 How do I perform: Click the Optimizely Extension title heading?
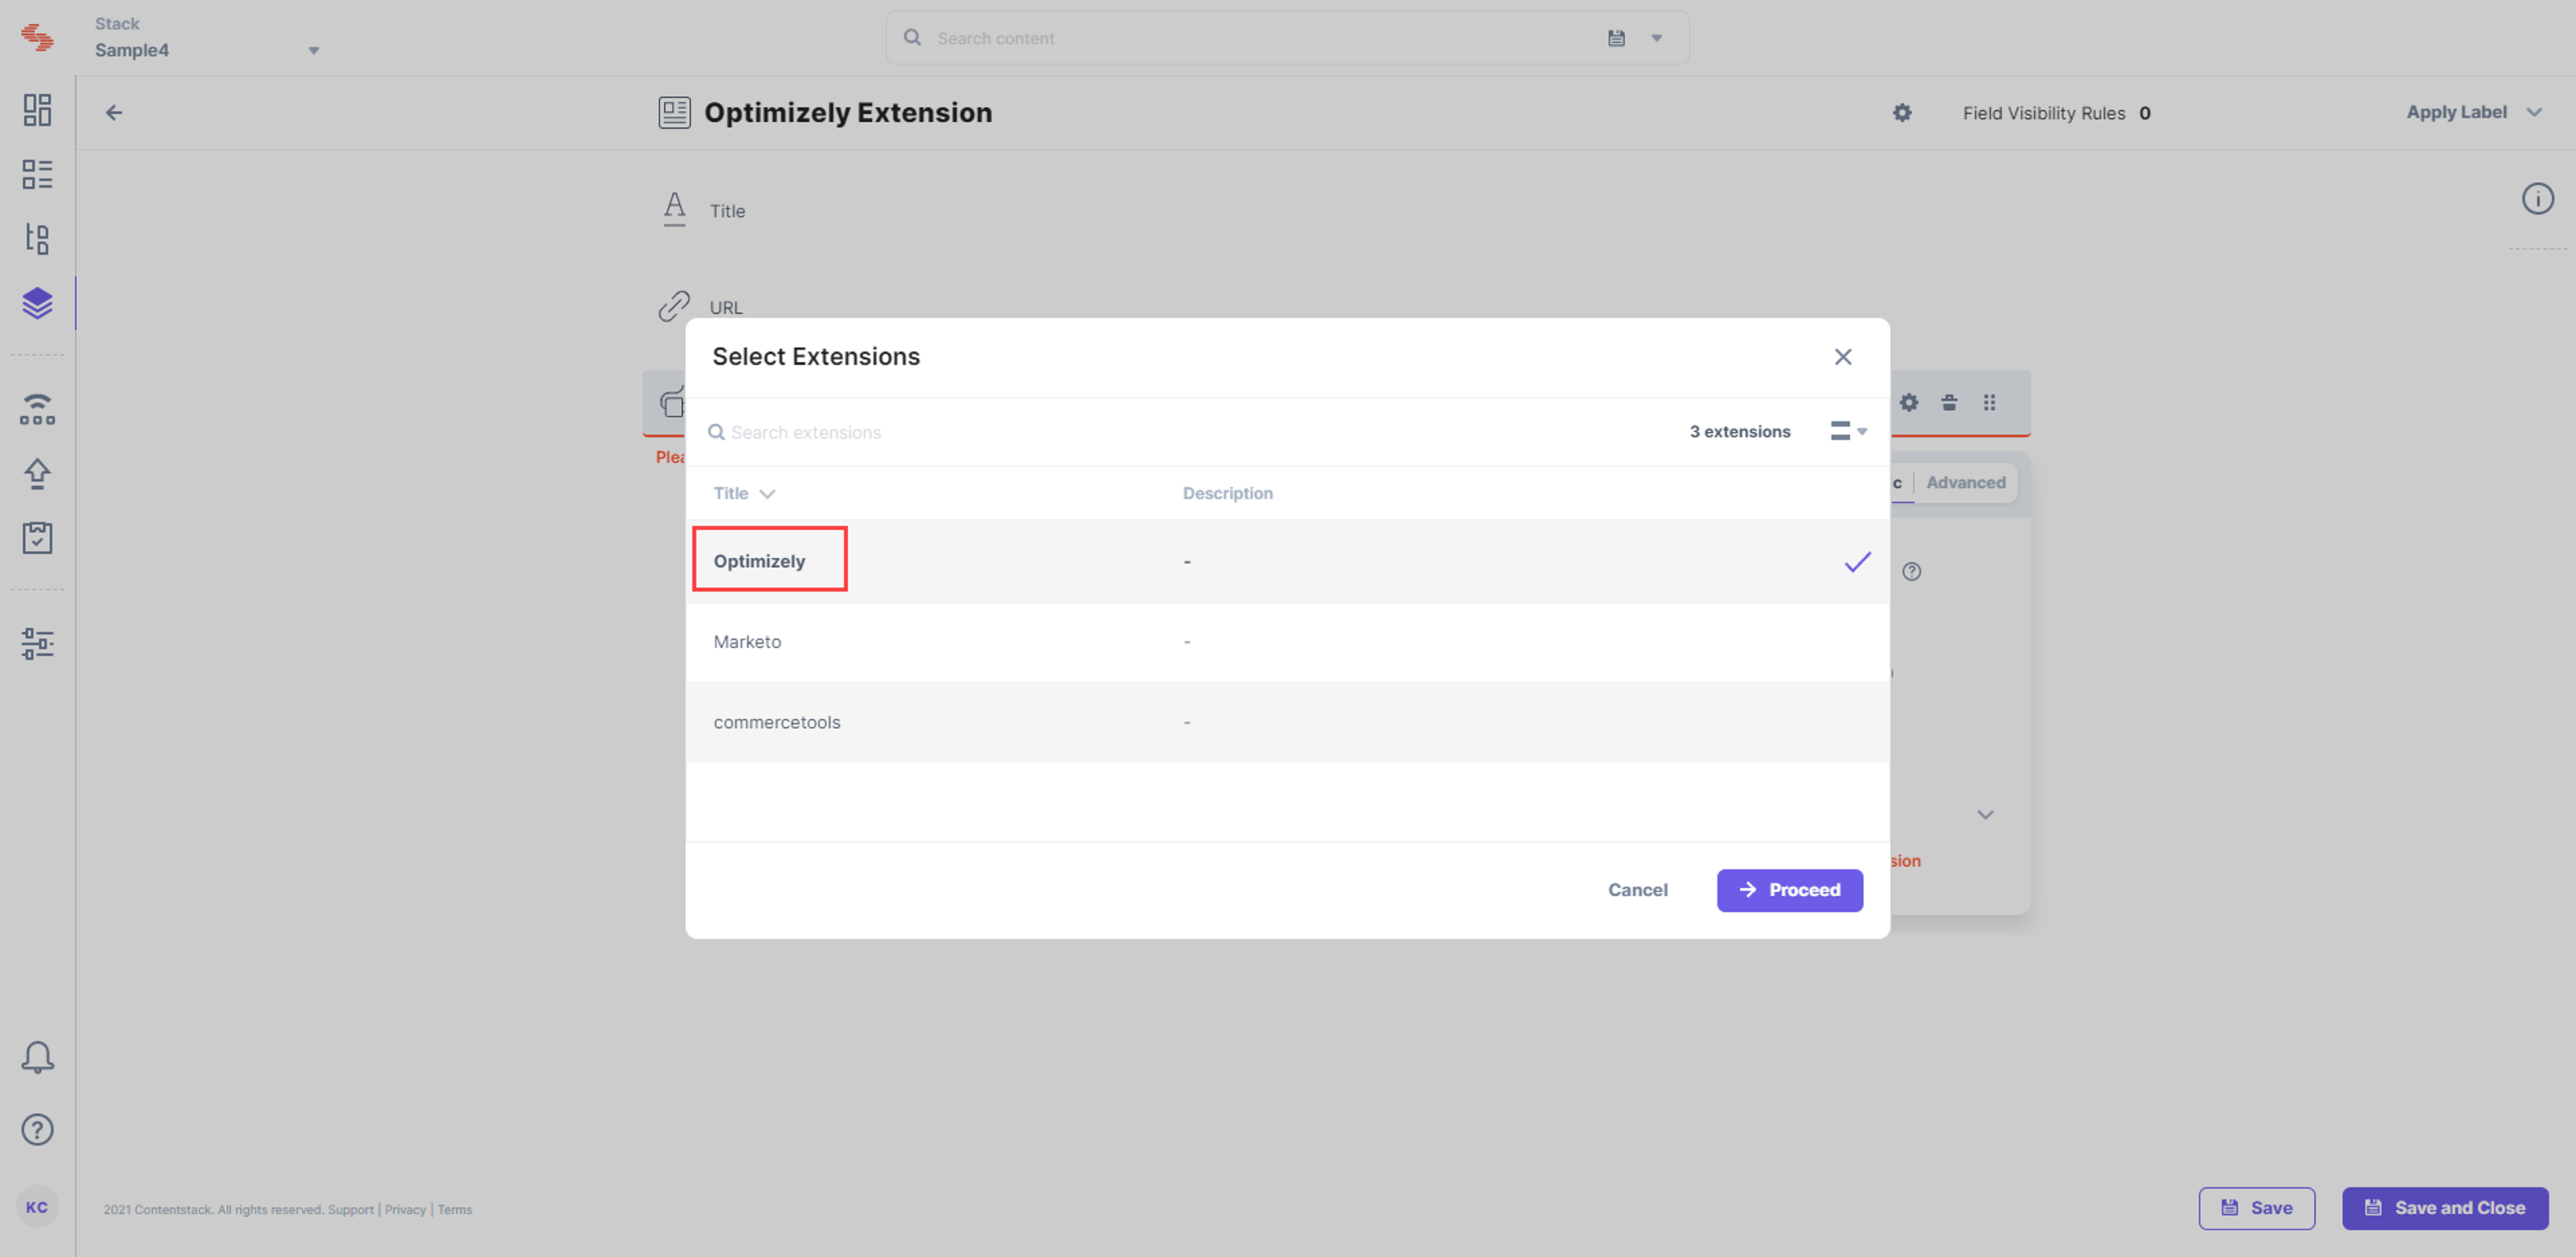[847, 112]
